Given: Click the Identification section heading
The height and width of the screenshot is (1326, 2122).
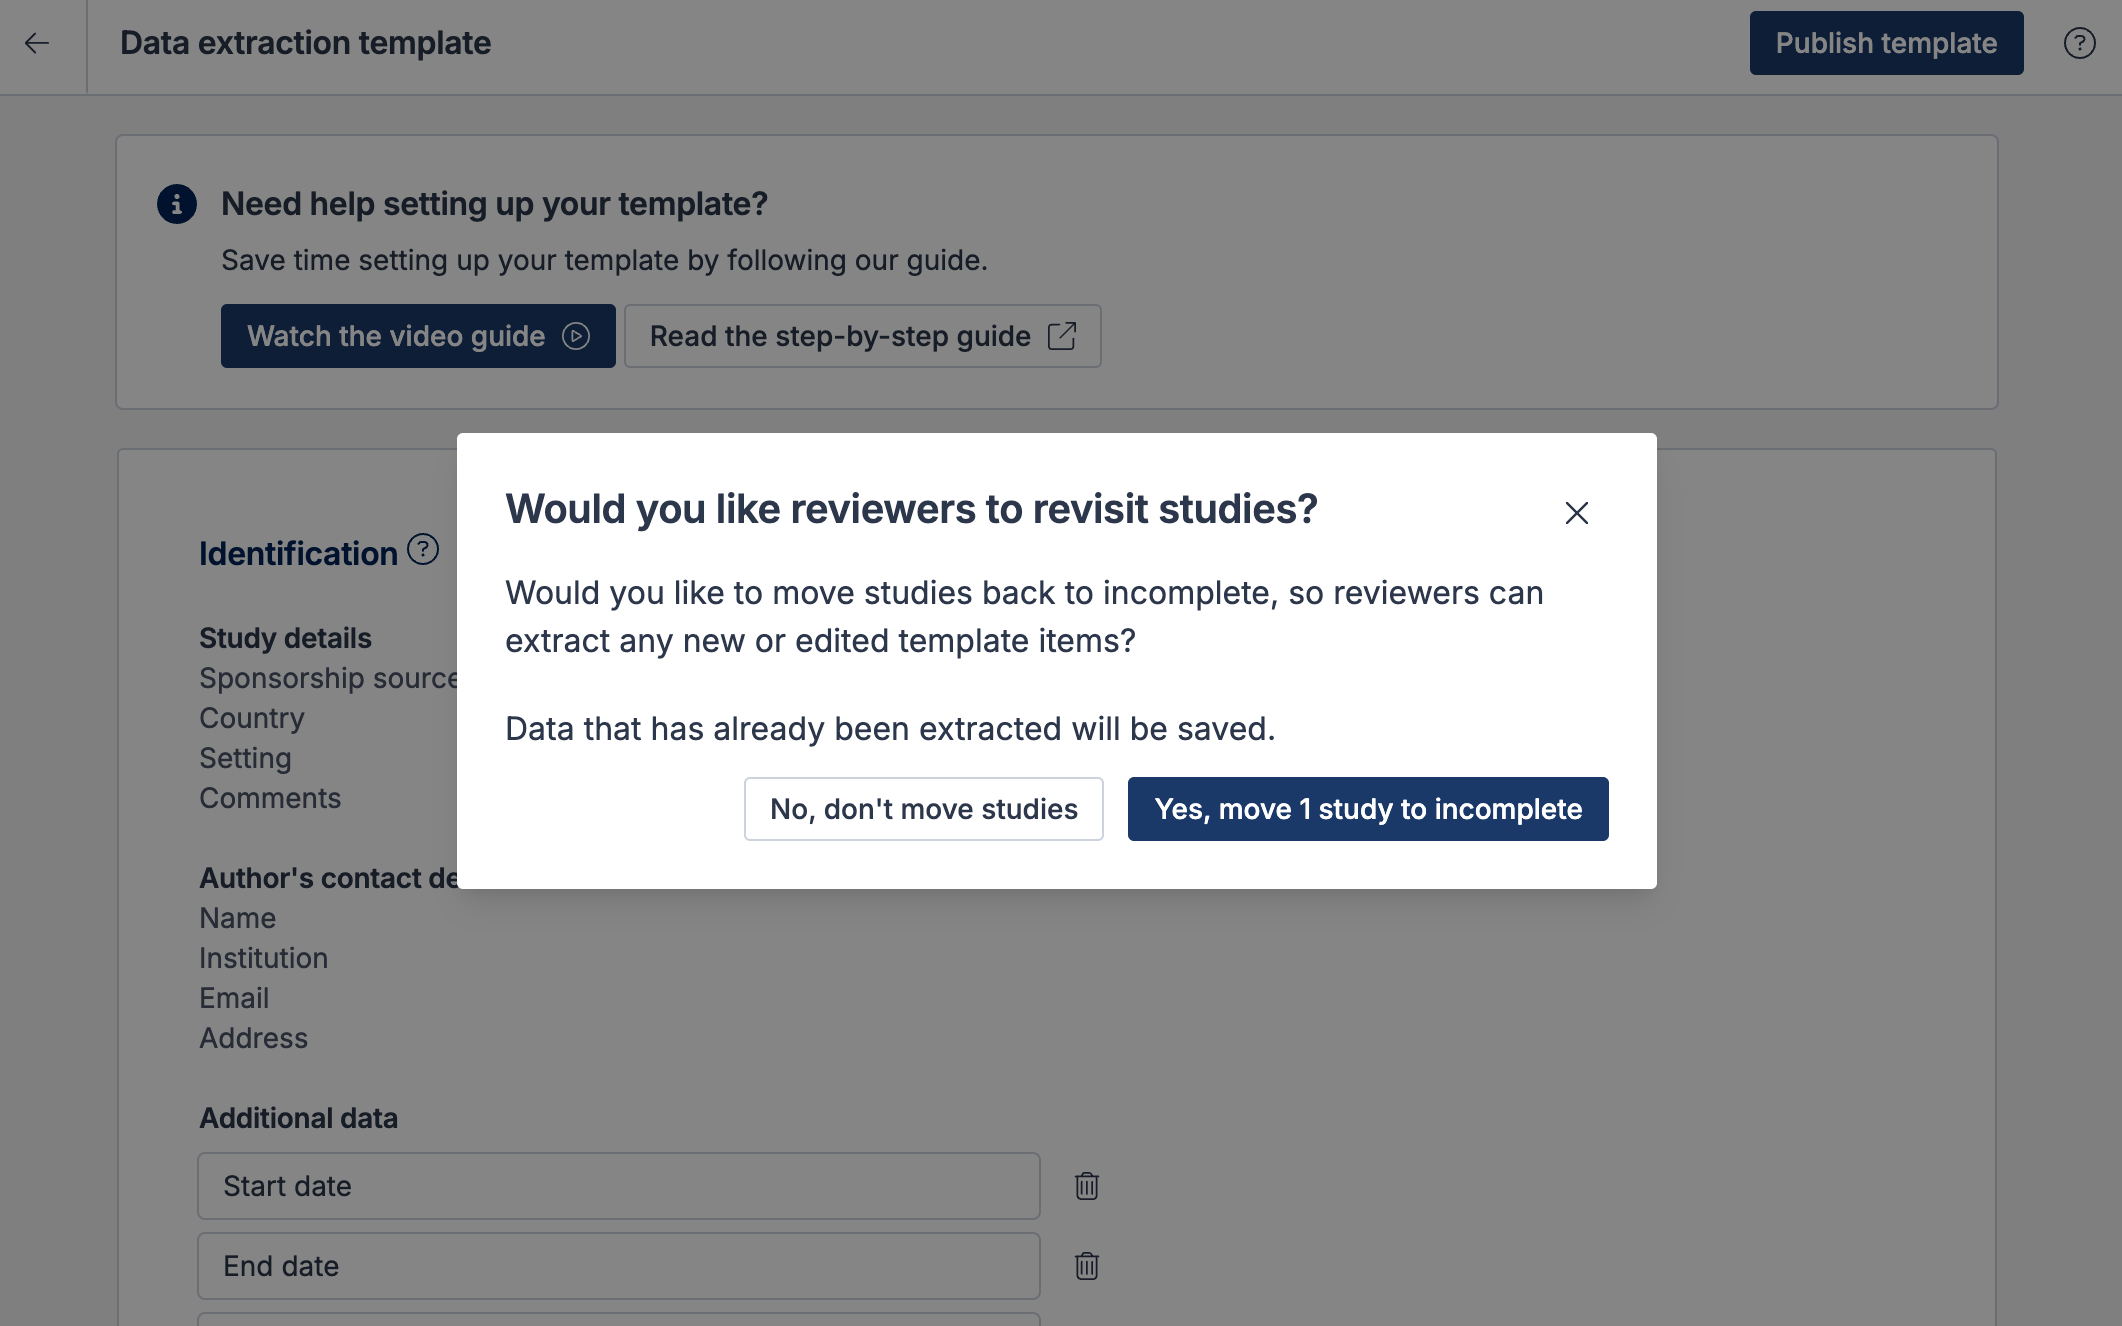Looking at the screenshot, I should (x=298, y=554).
